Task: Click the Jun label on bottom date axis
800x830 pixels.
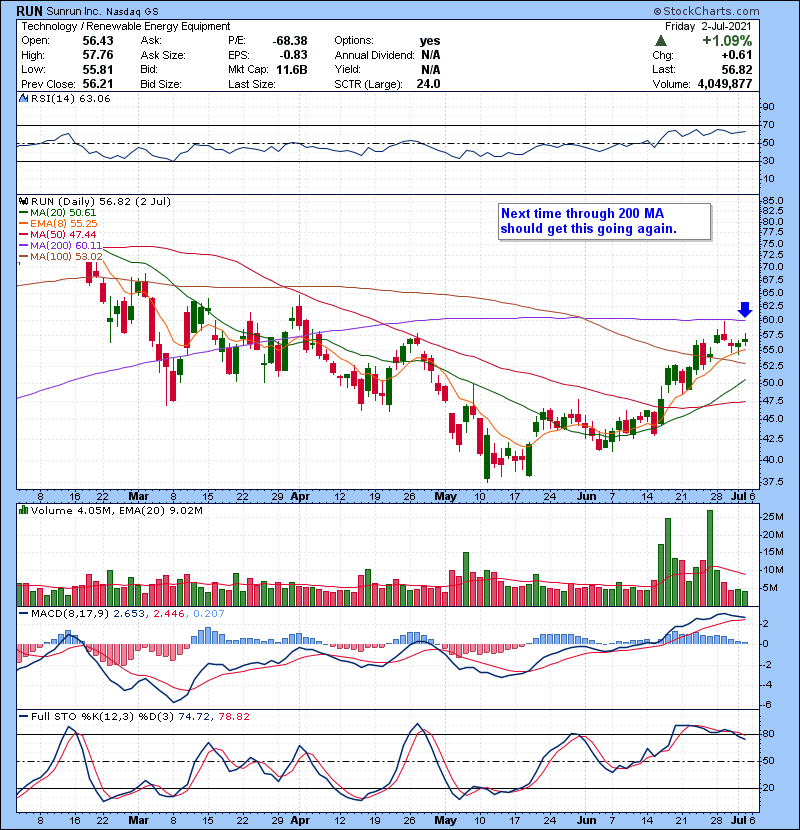Action: click(586, 820)
